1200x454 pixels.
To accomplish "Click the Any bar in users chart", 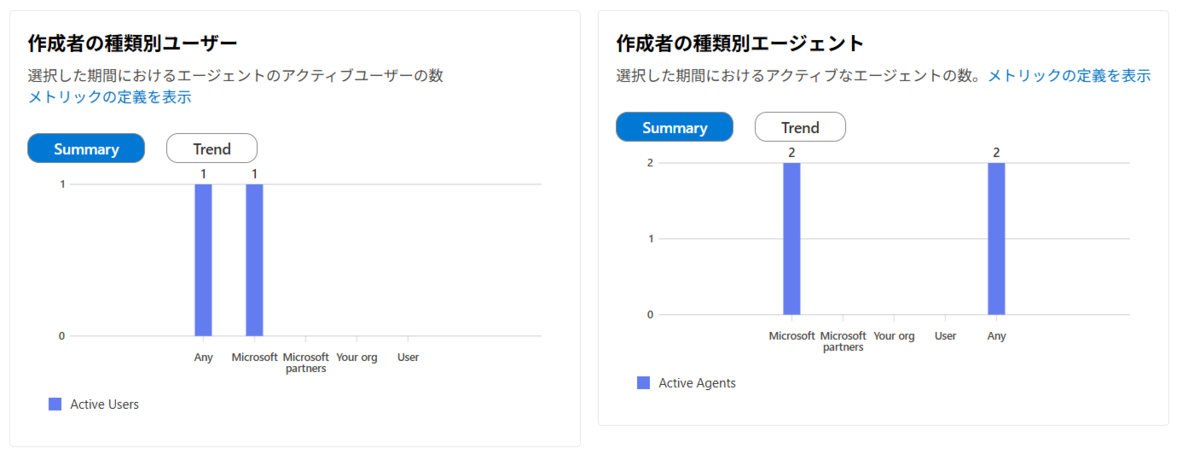I will pos(203,260).
